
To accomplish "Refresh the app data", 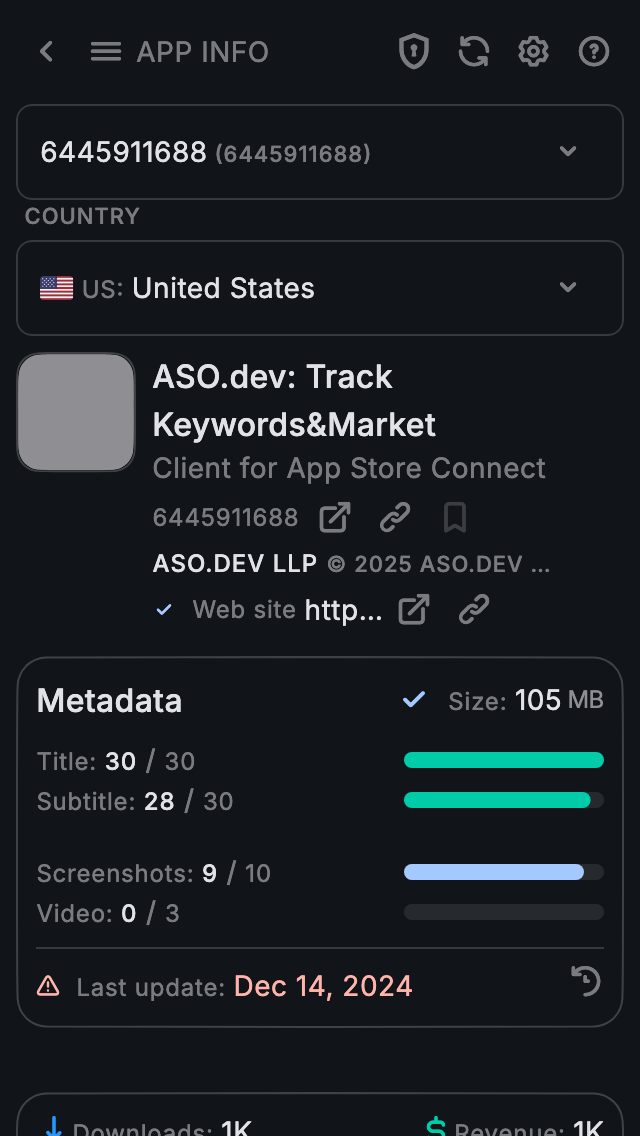I will point(473,52).
